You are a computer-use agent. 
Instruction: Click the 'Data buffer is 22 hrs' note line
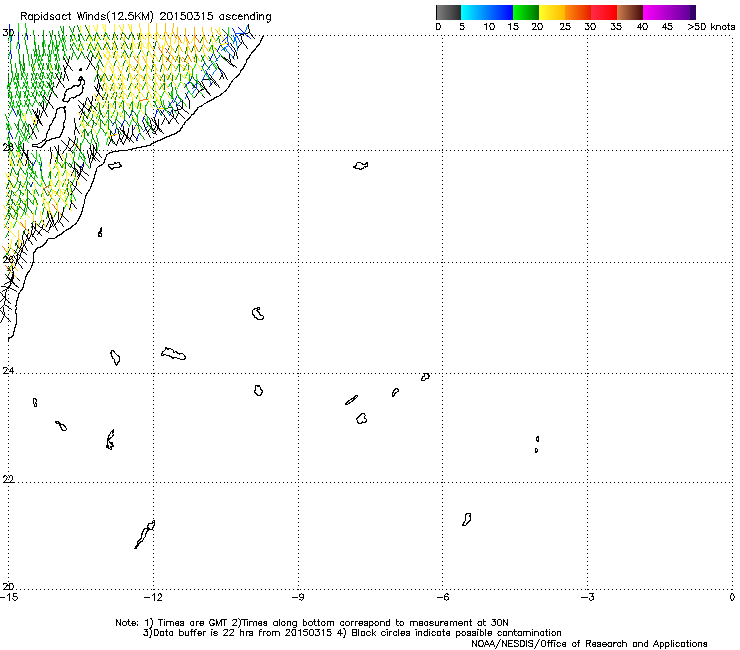[352, 633]
